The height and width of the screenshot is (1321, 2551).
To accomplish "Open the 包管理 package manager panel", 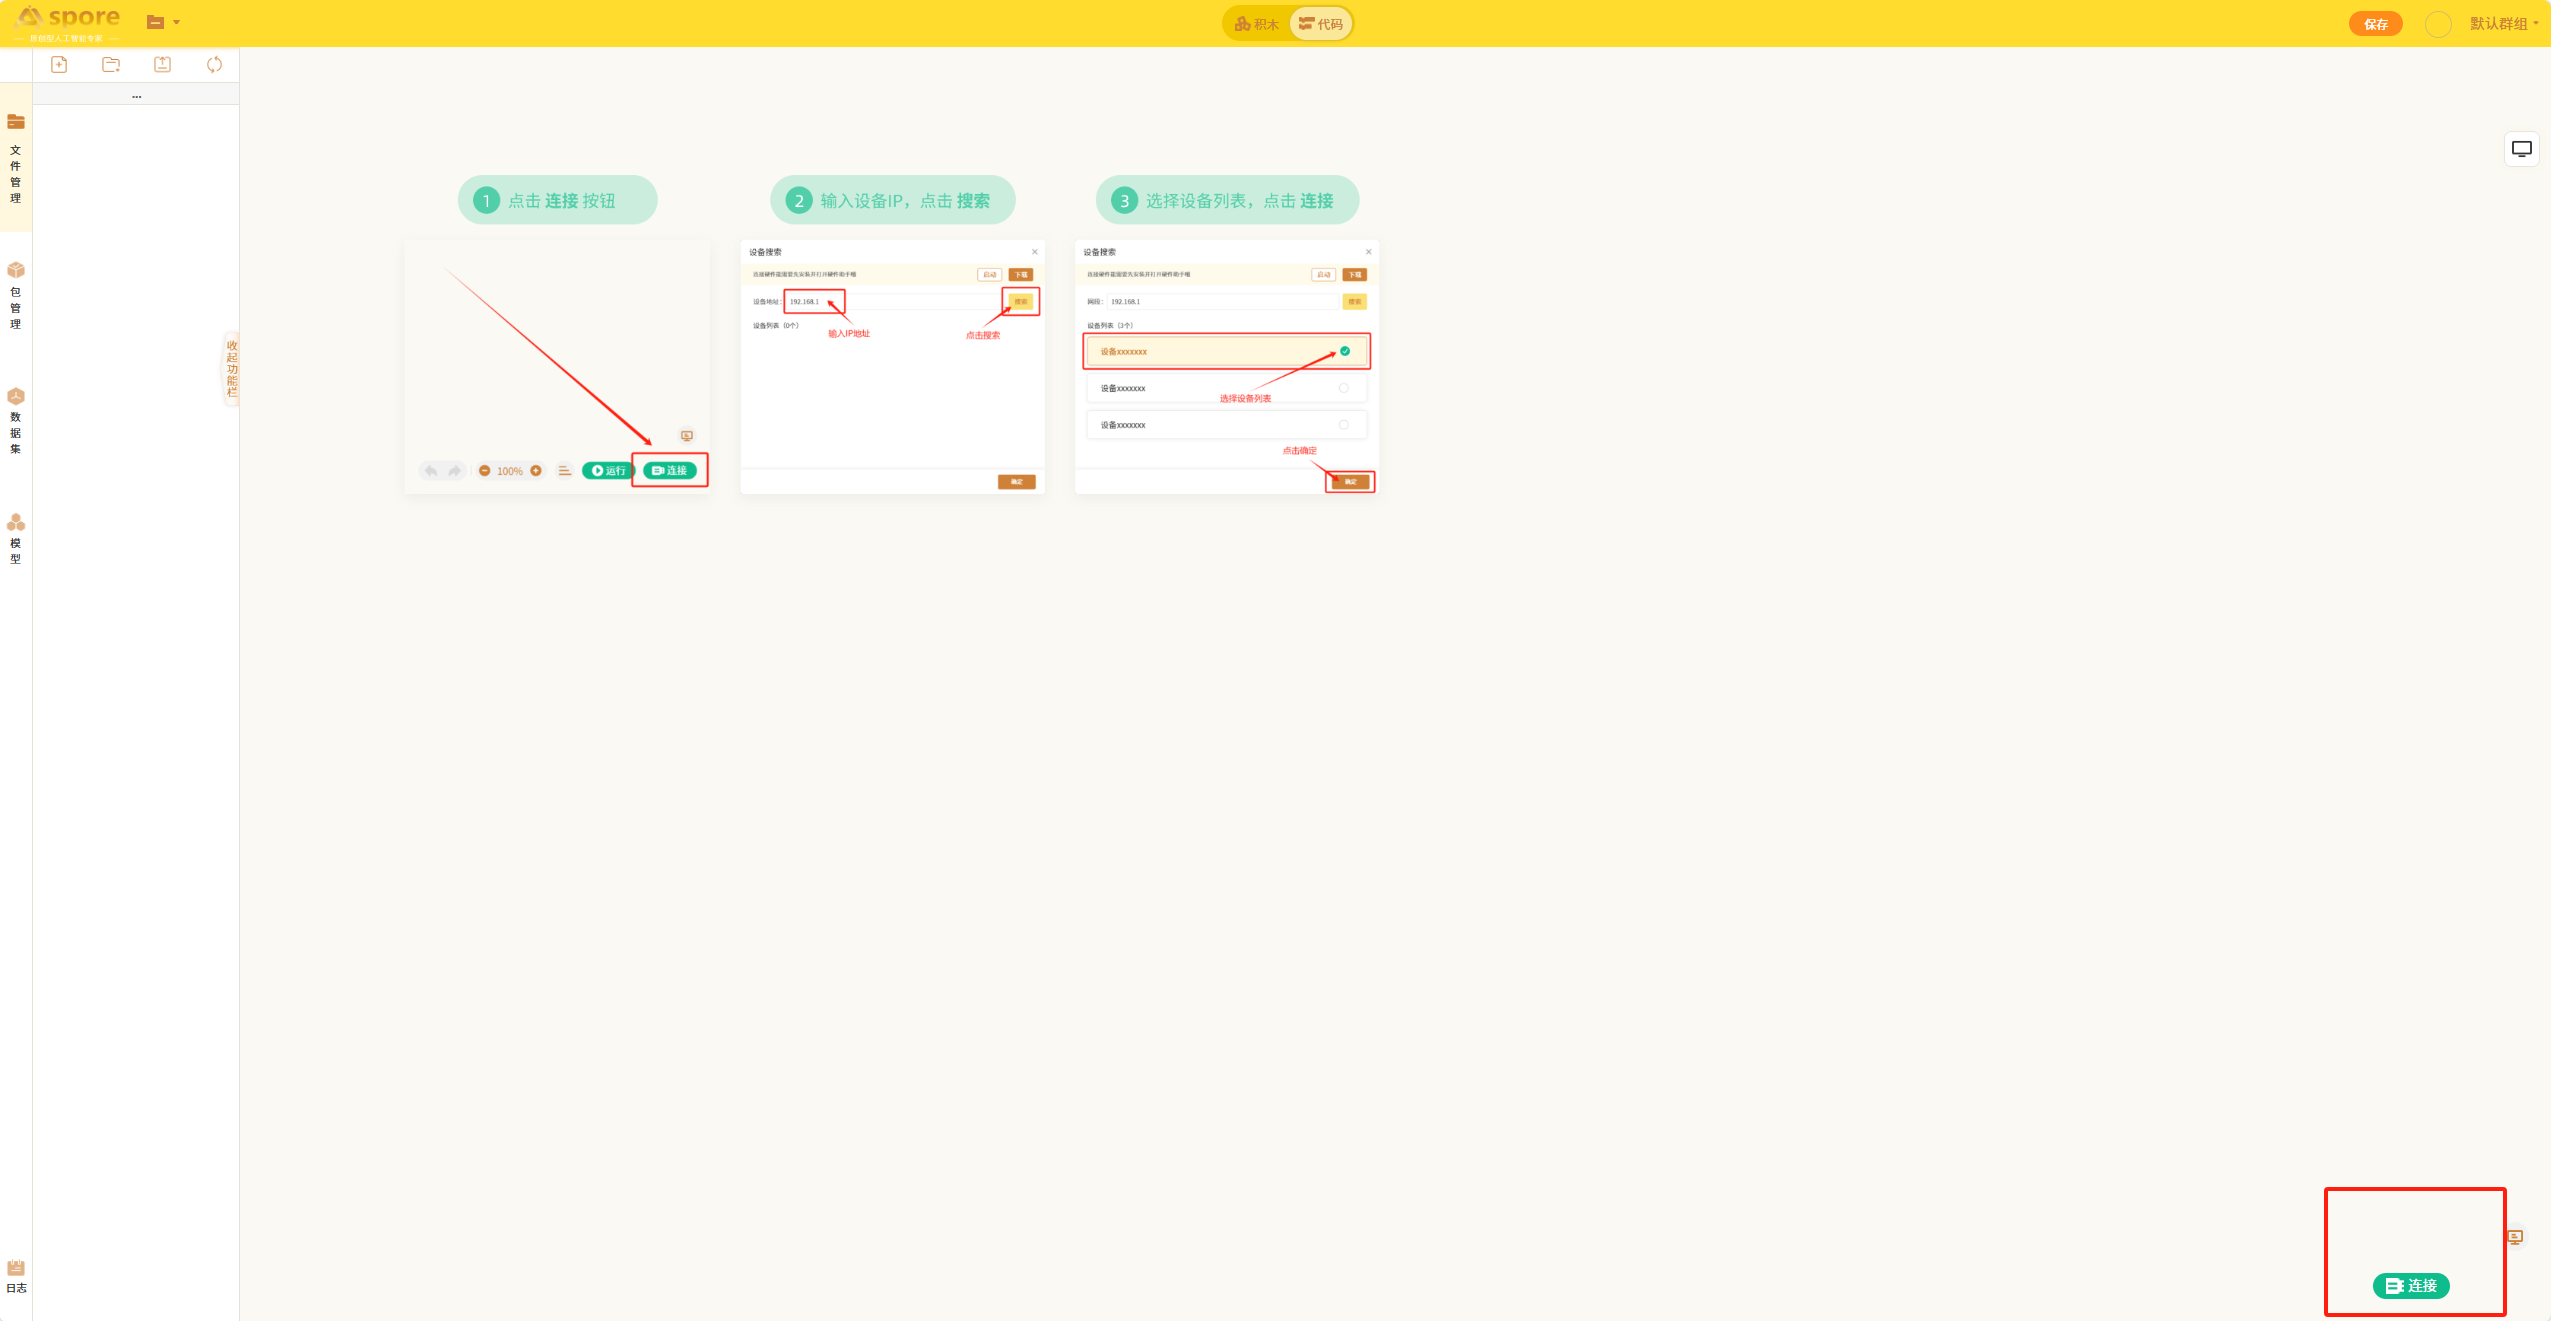I will tap(16, 295).
